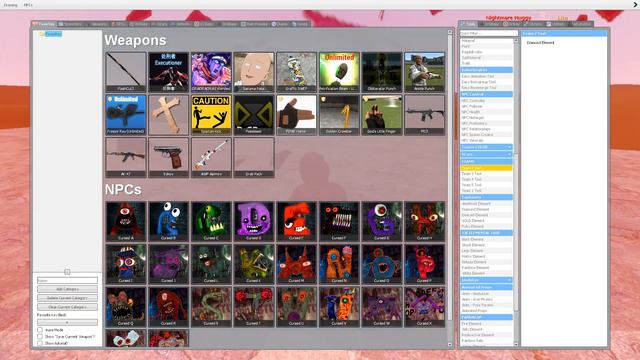Select Easy Animation Tool in the list
This screenshot has width=640, height=360.
pyautogui.click(x=486, y=76)
